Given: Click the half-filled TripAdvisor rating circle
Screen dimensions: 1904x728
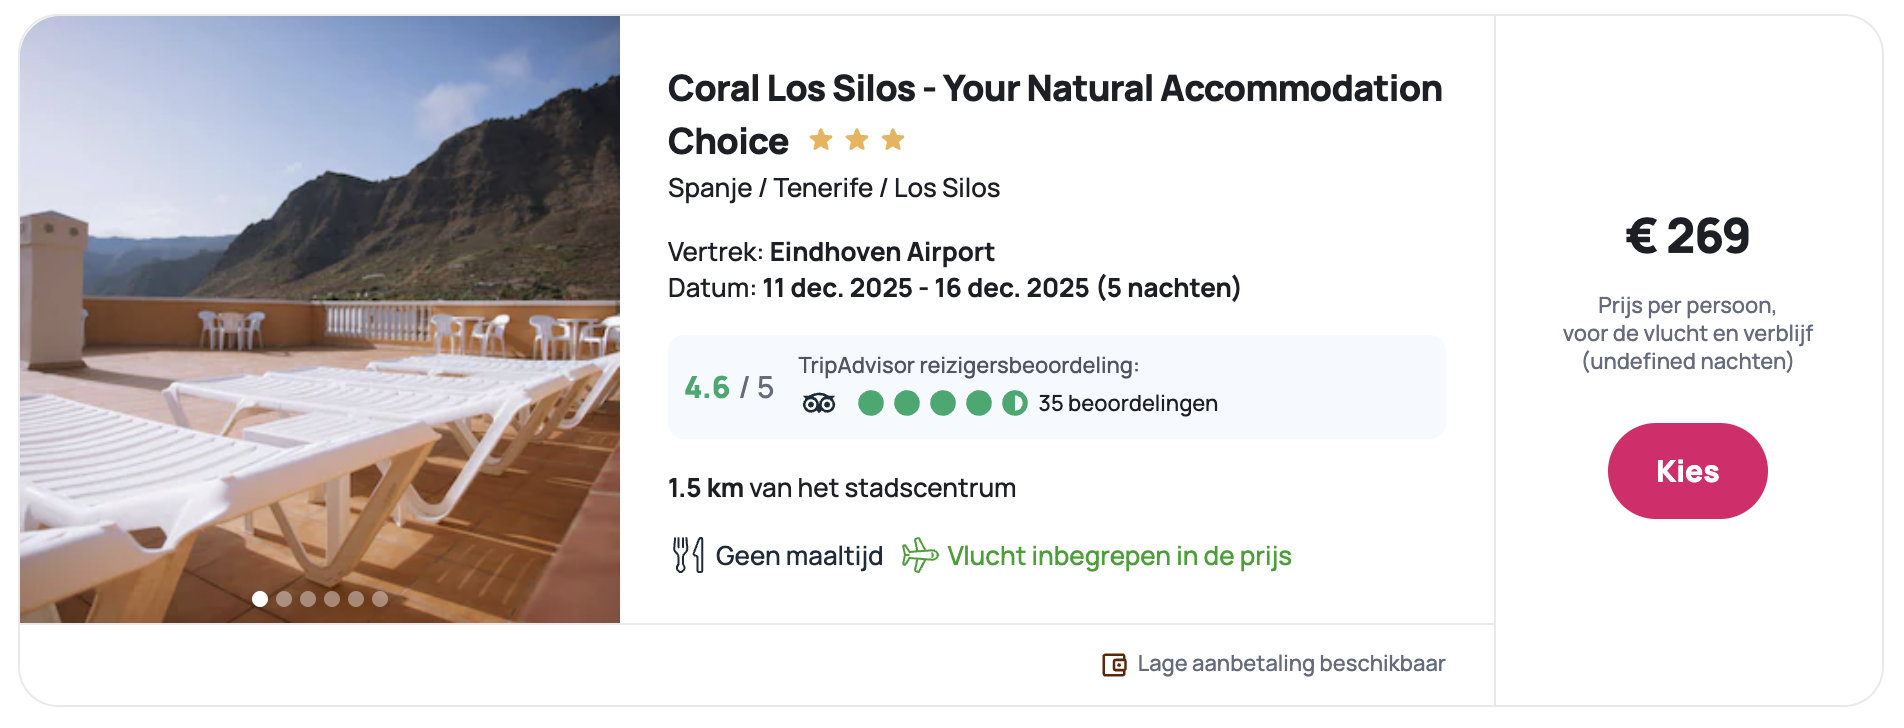Looking at the screenshot, I should [x=1015, y=403].
